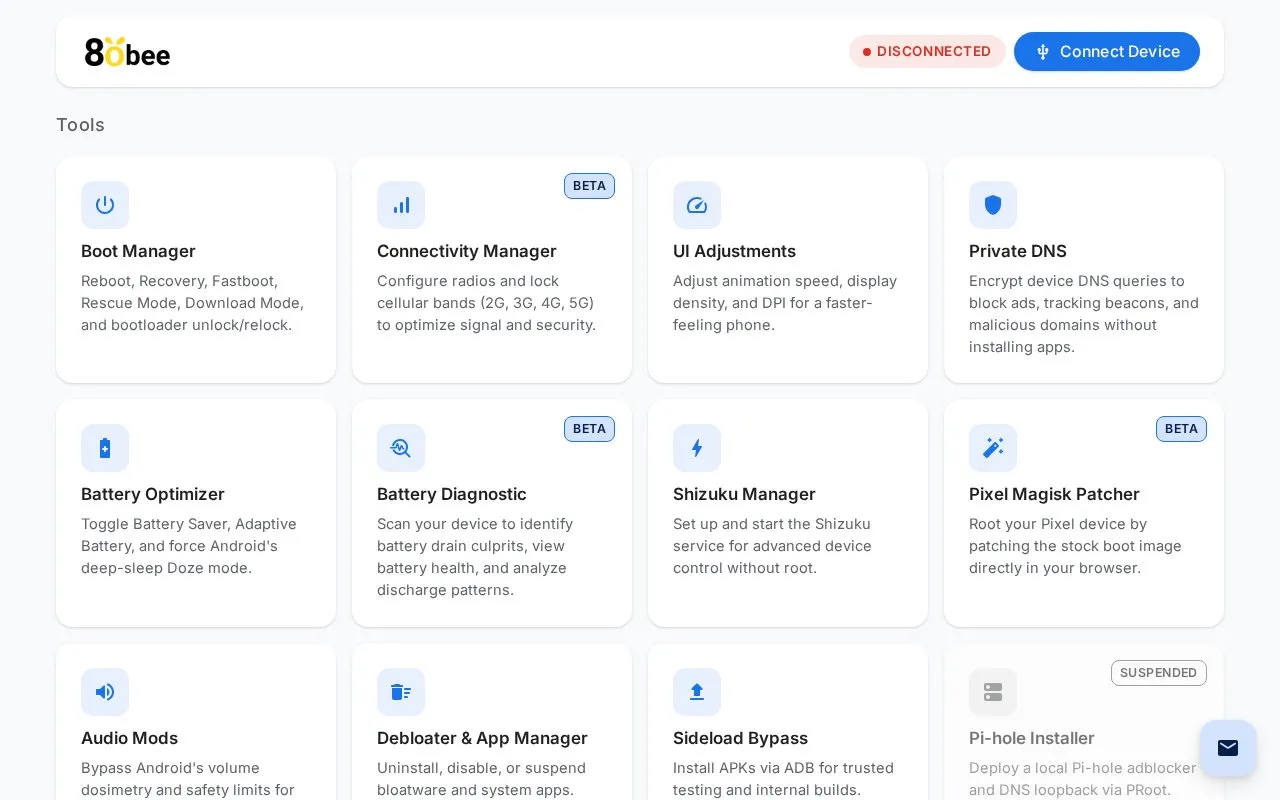This screenshot has width=1280, height=800.
Task: Click the UI Adjustments description text
Action: 785,303
